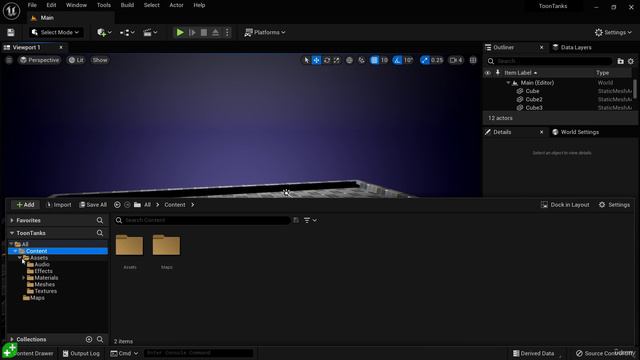Switch to the Data Layers tab
Image resolution: width=640 pixels, height=360 pixels.
coord(572,47)
